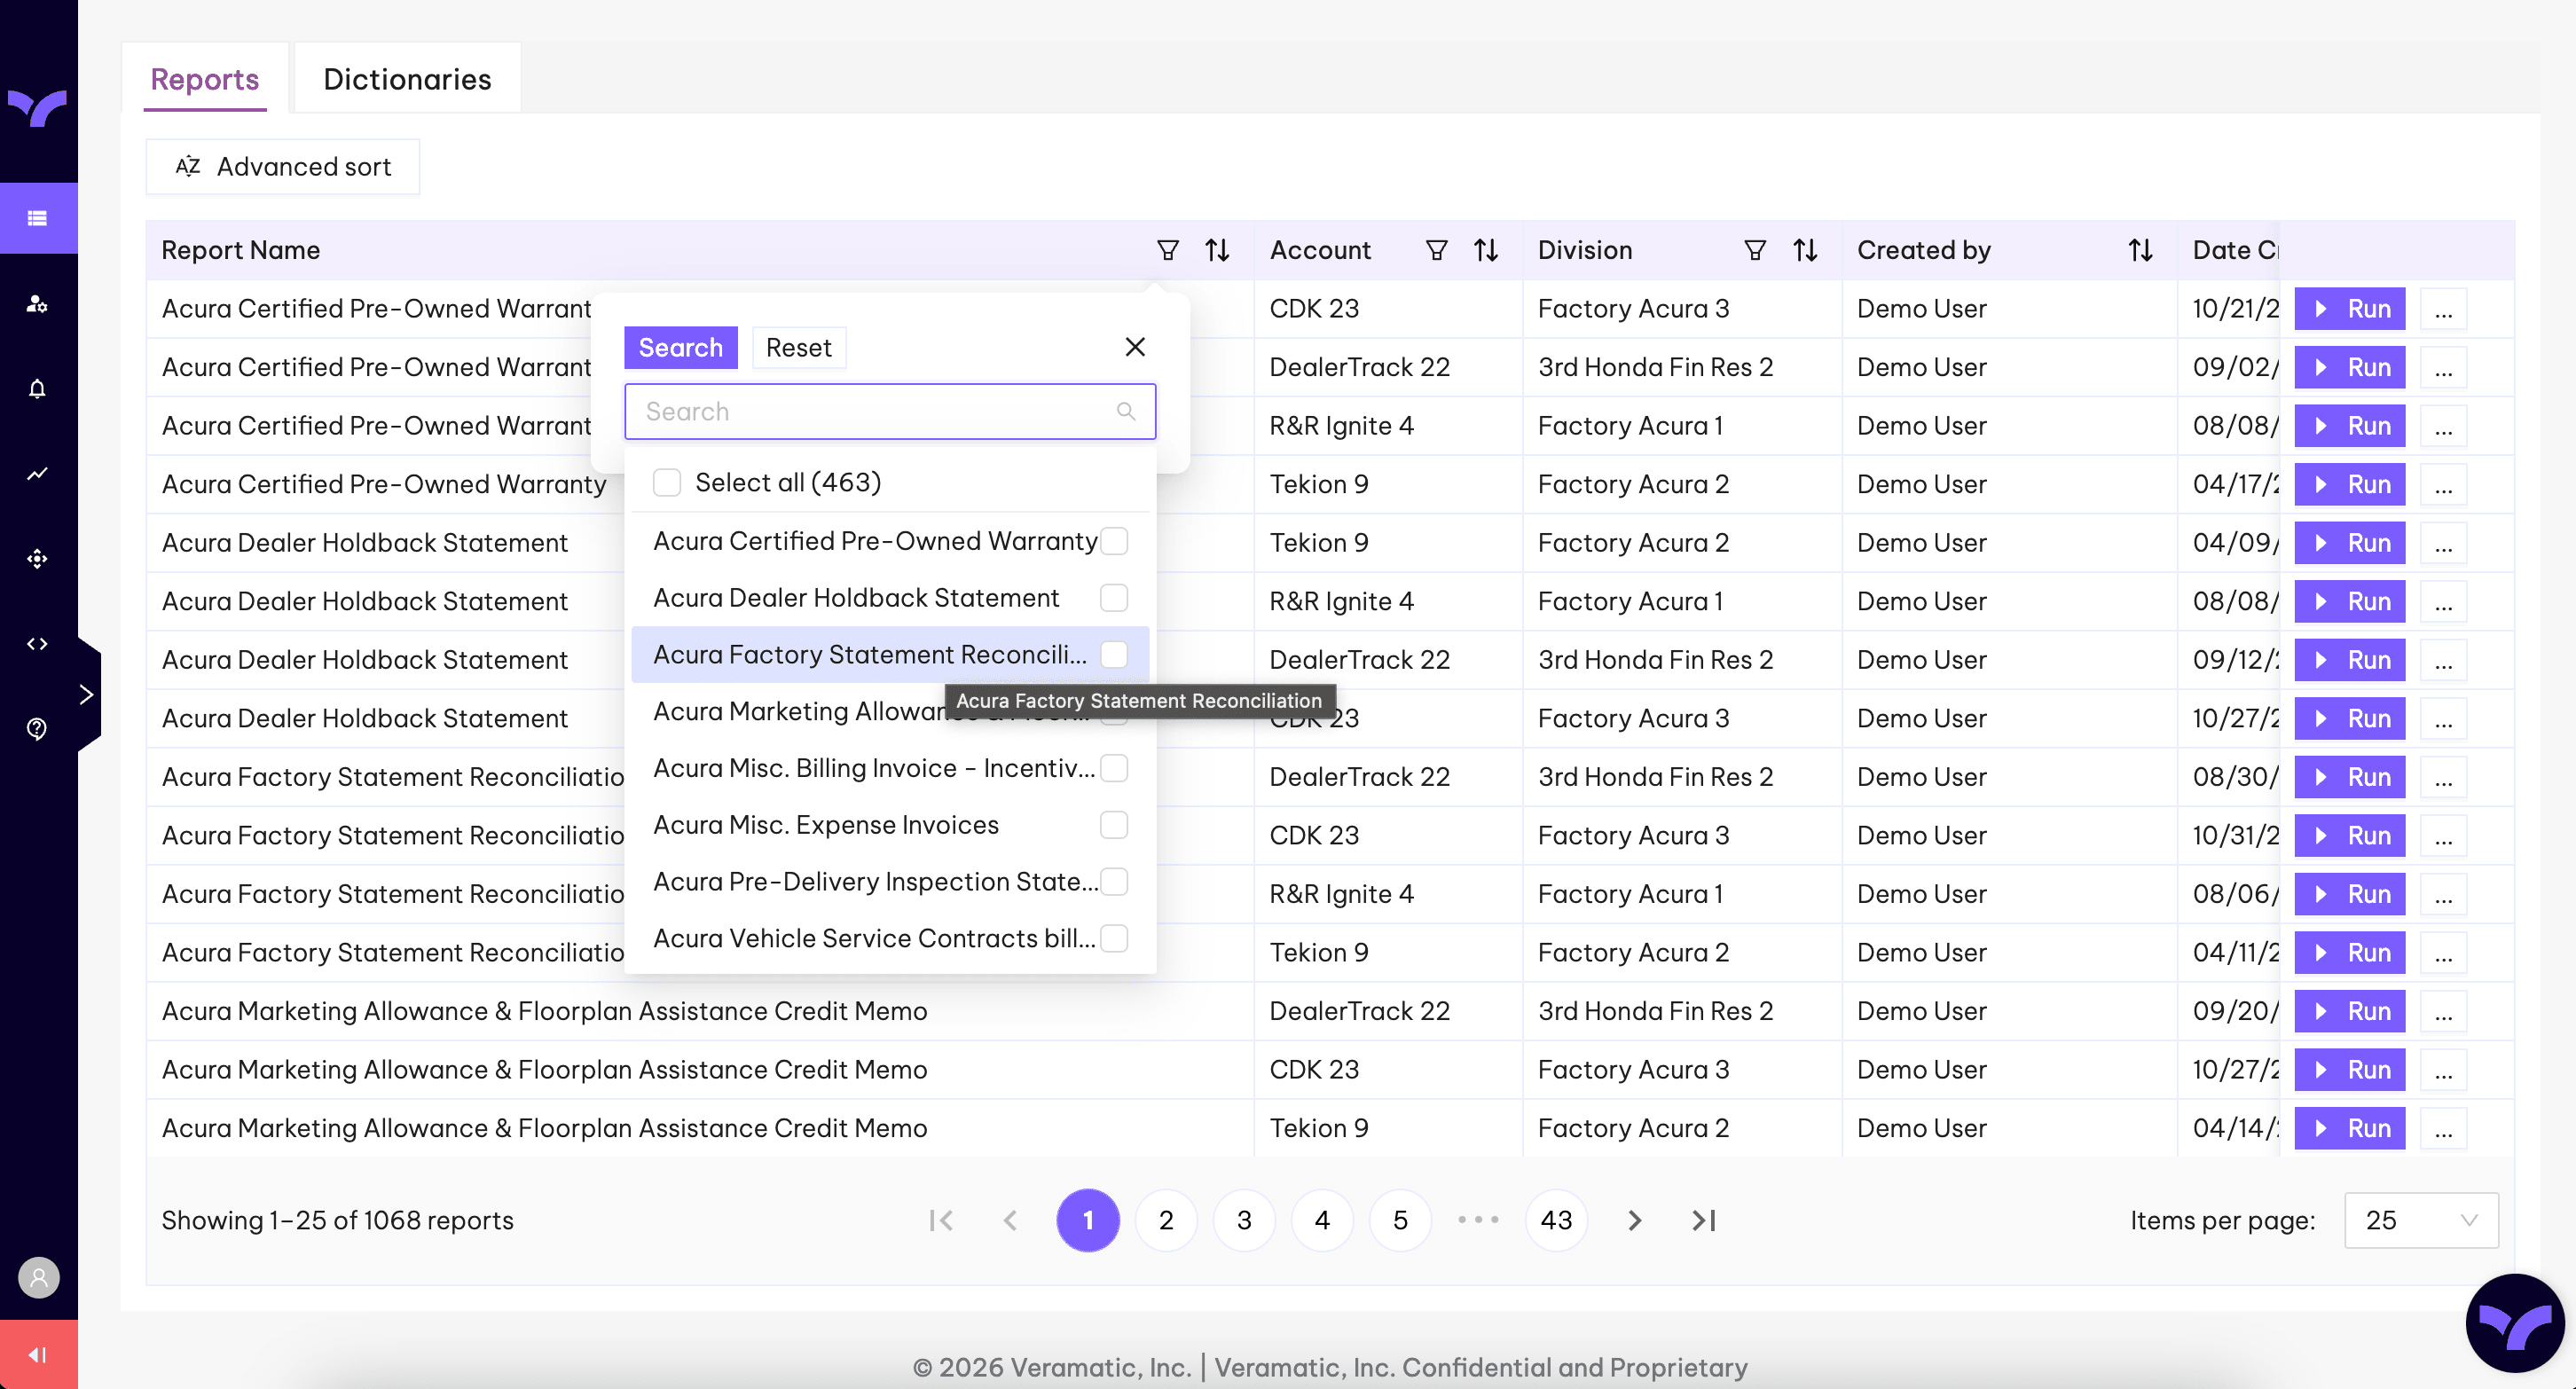Click the Advanced sort button
The height and width of the screenshot is (1389, 2576).
pos(283,166)
